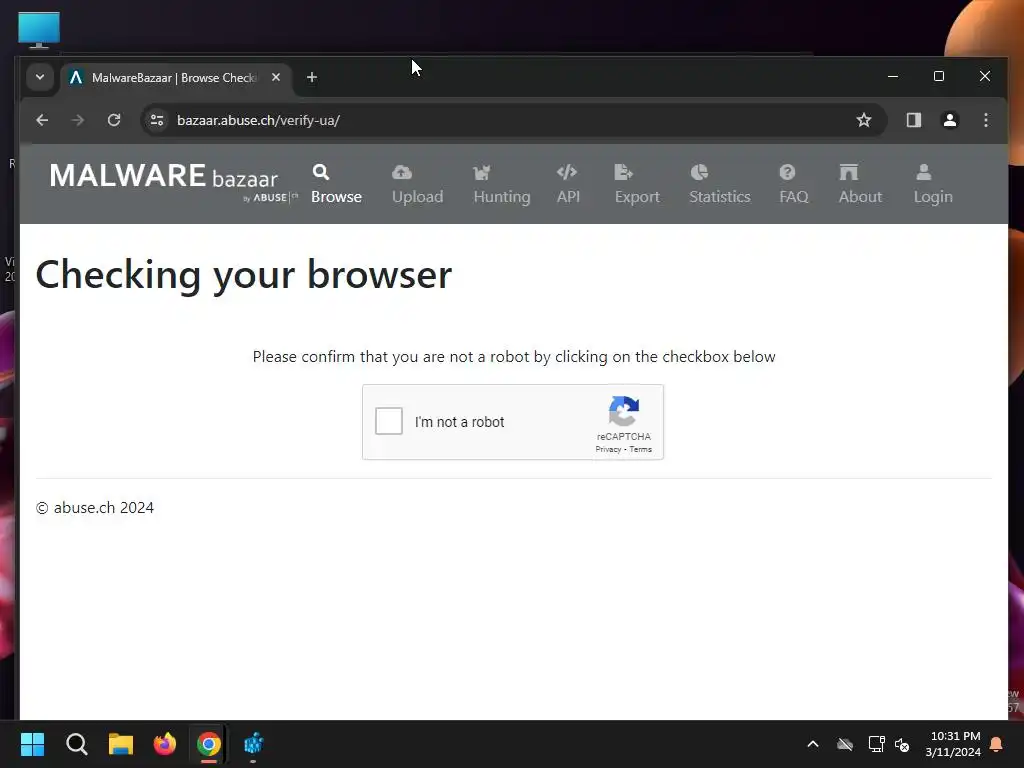Open Chrome three-dot menu
This screenshot has width=1024, height=768.
985,120
